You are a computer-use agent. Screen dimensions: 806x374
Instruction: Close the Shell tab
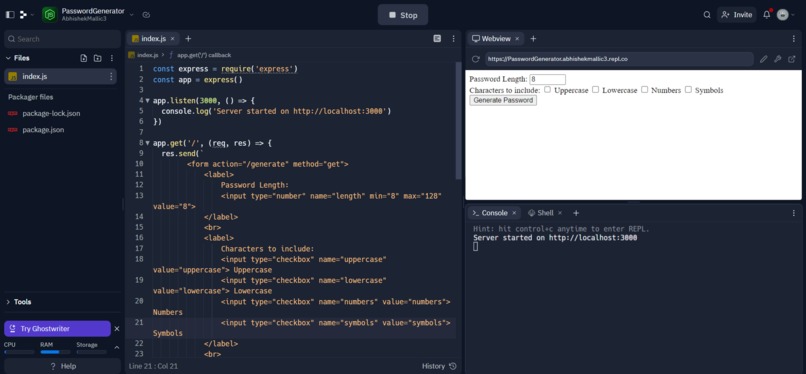[x=560, y=213]
